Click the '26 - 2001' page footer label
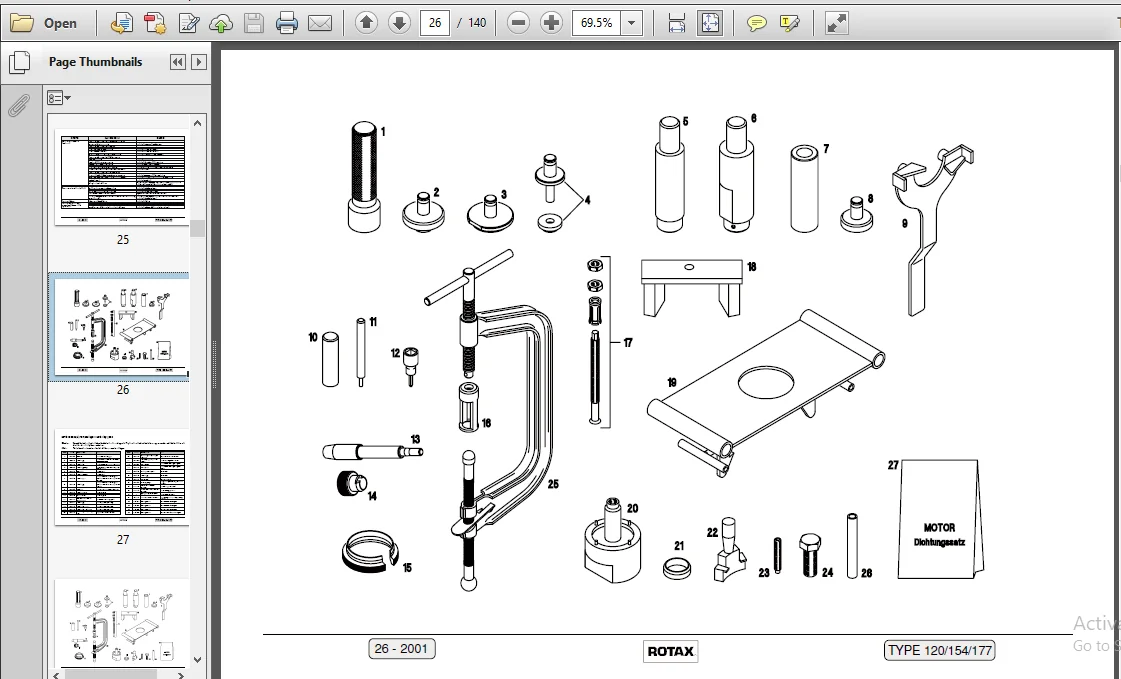Screen dimensions: 1121x679 pos(401,649)
